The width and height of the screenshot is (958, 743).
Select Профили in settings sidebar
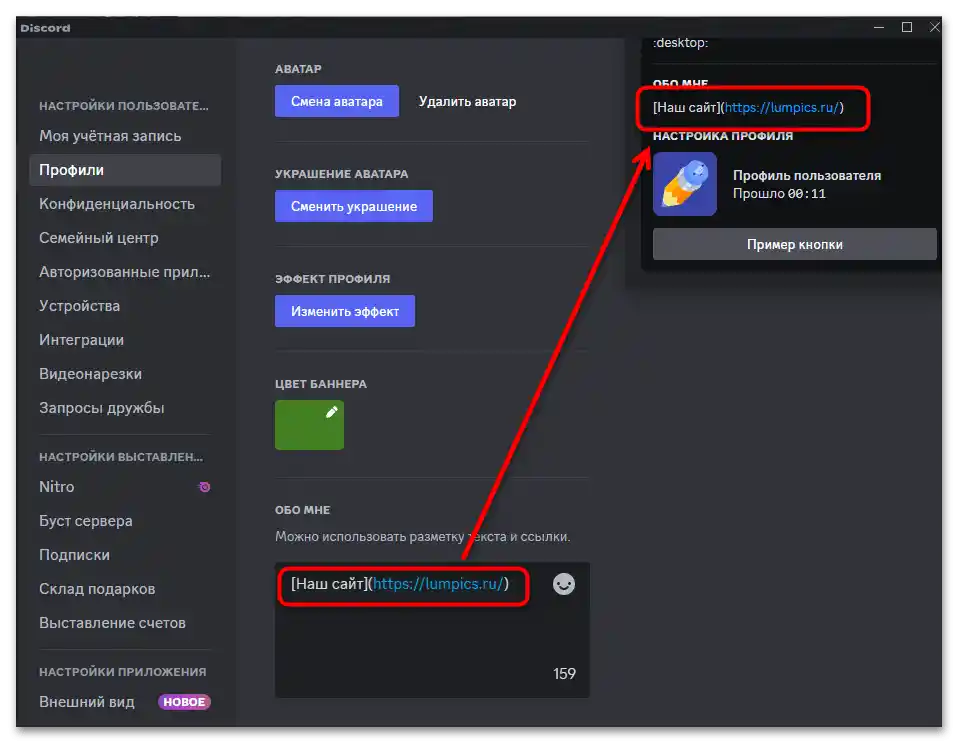point(125,170)
